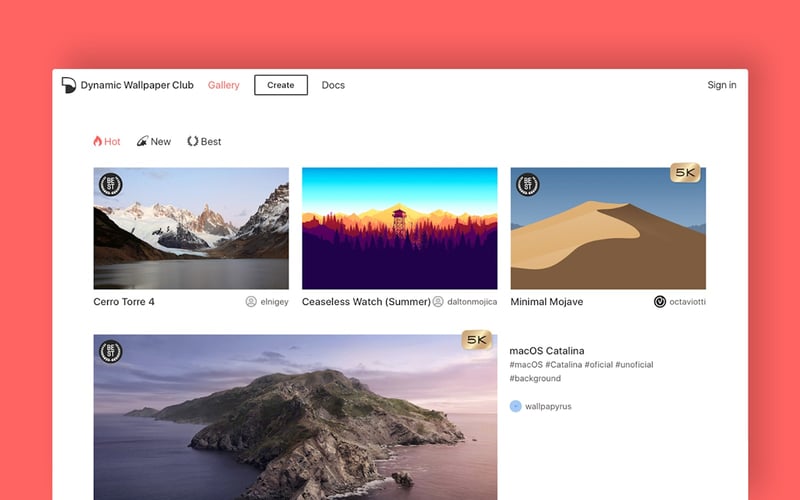Click the #Catalina hashtag

(564, 365)
